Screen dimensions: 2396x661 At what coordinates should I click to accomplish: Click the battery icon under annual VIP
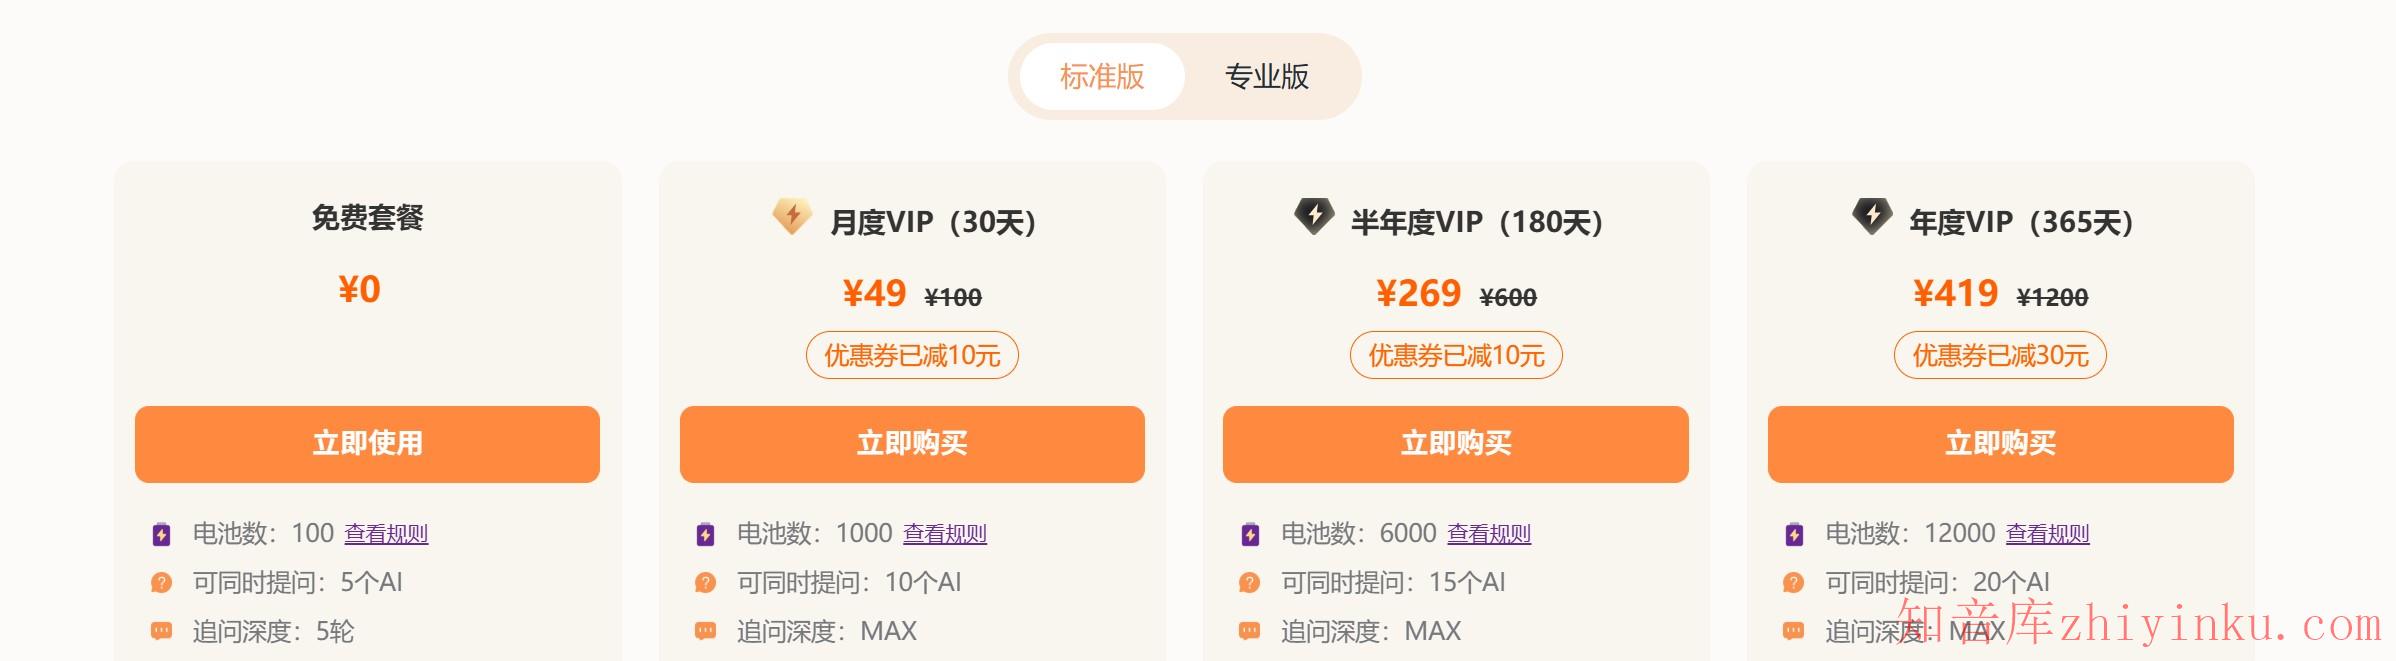point(1794,534)
